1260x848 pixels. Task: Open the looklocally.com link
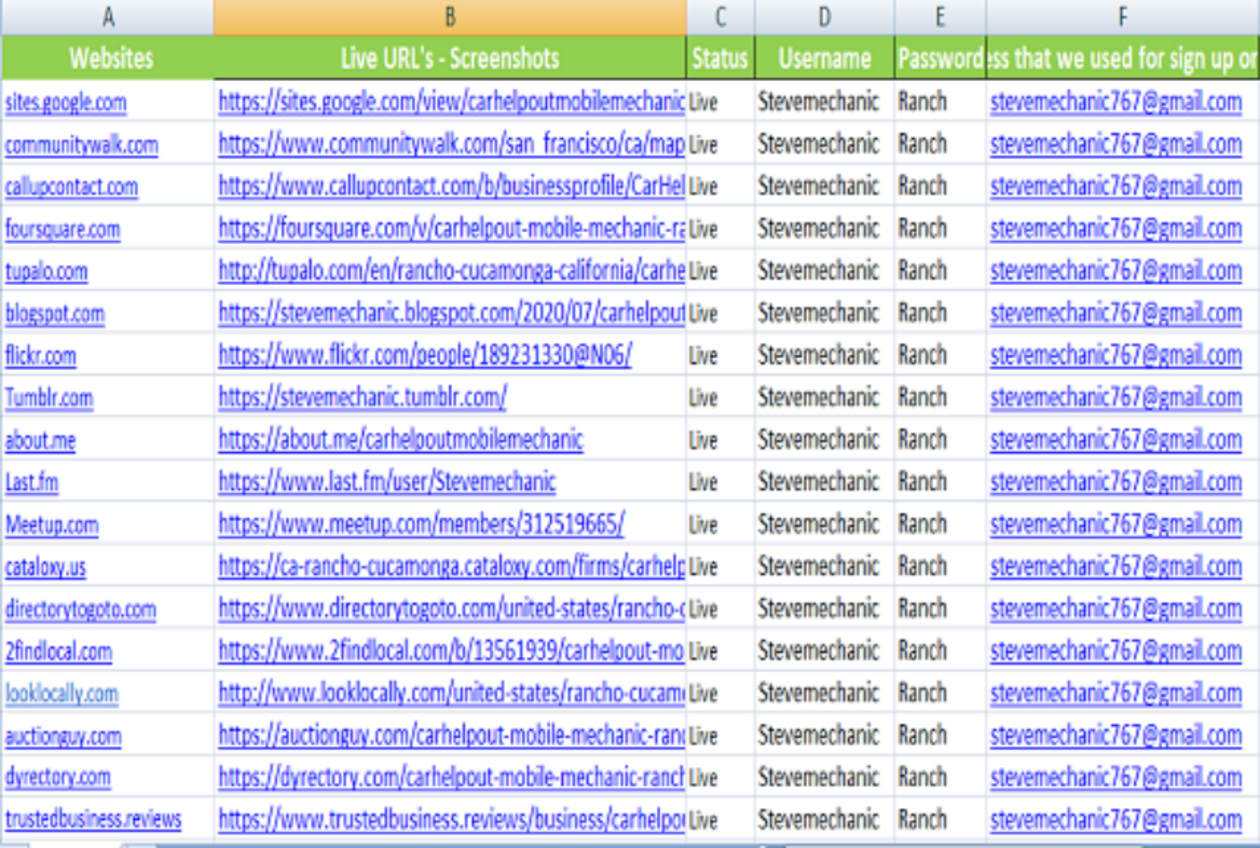click(x=62, y=693)
